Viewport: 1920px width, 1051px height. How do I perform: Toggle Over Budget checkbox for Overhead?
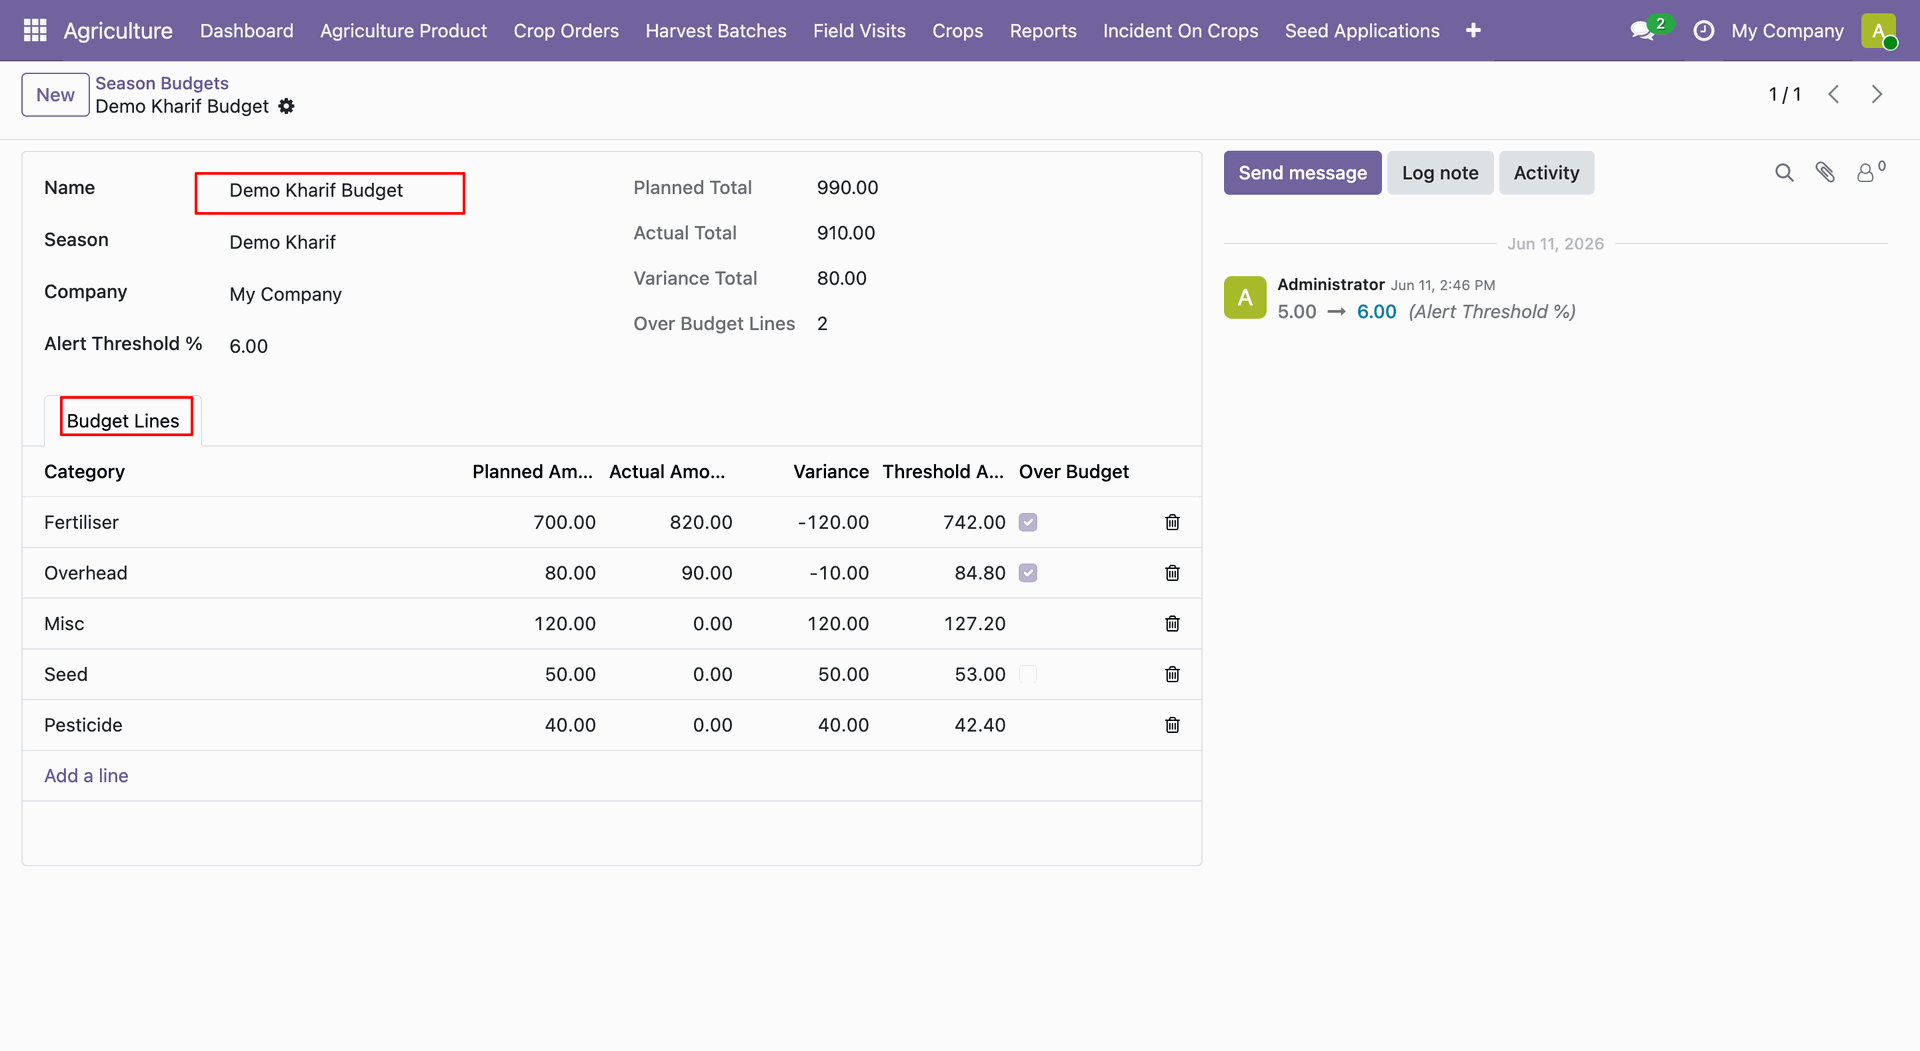tap(1028, 573)
